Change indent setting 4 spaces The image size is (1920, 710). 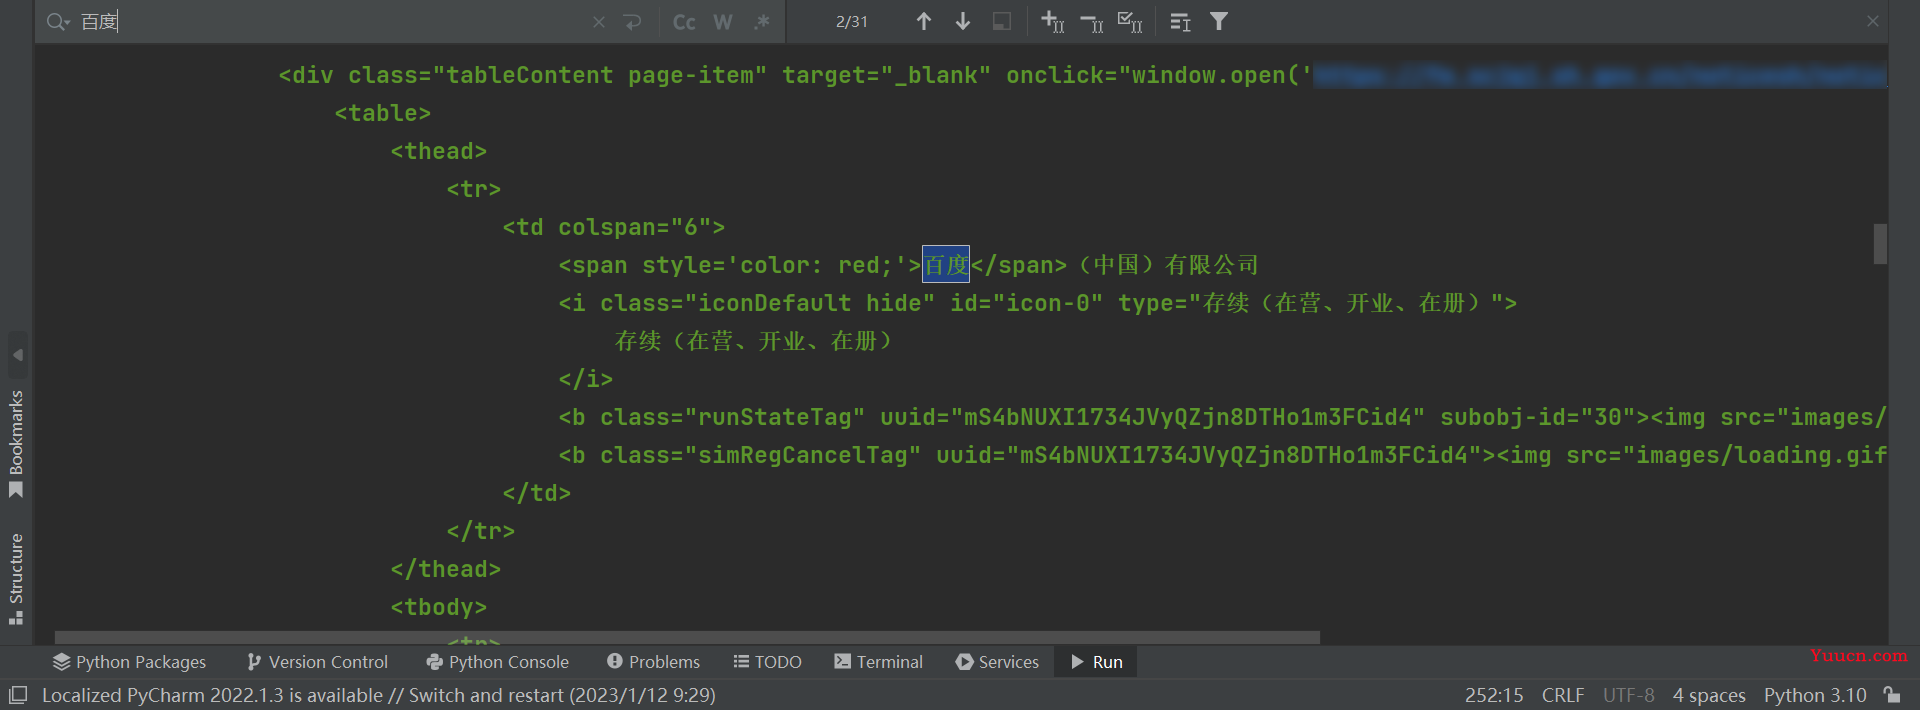[x=1709, y=695]
